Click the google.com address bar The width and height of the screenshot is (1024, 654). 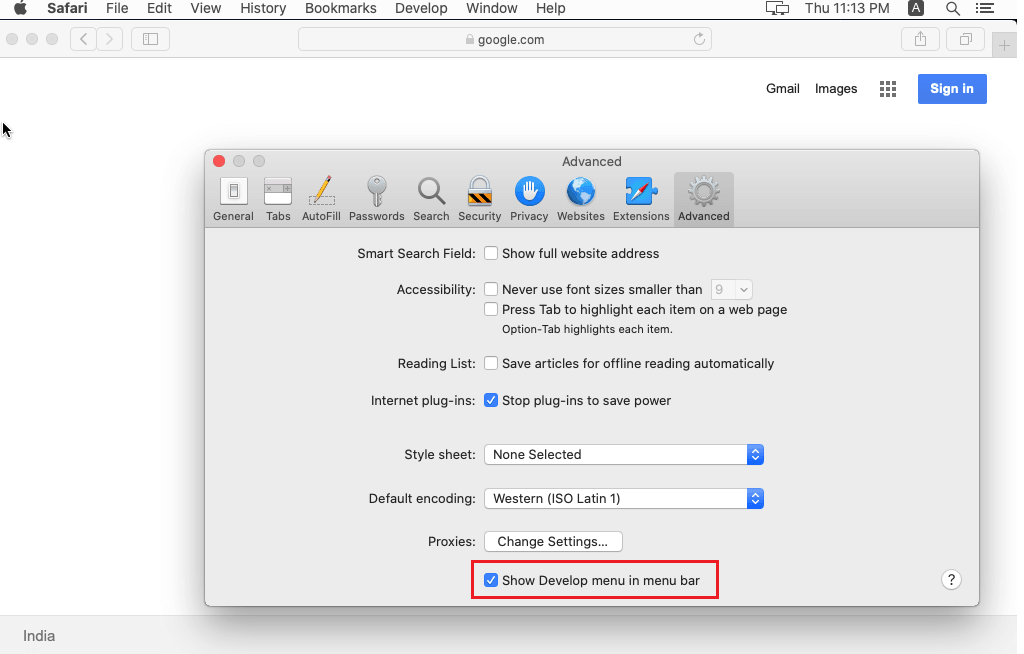tap(505, 39)
